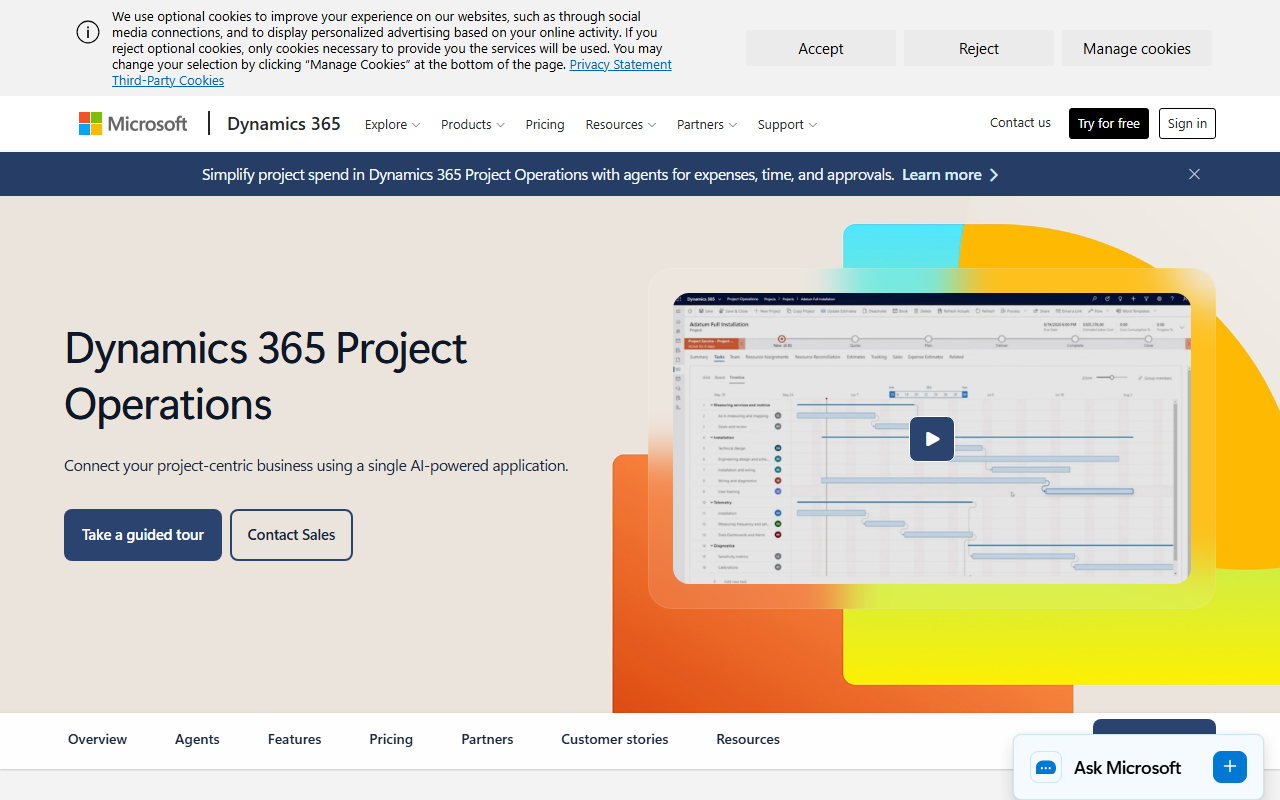Switch to the Partners tab in page navigation
This screenshot has width=1280, height=800.
487,740
